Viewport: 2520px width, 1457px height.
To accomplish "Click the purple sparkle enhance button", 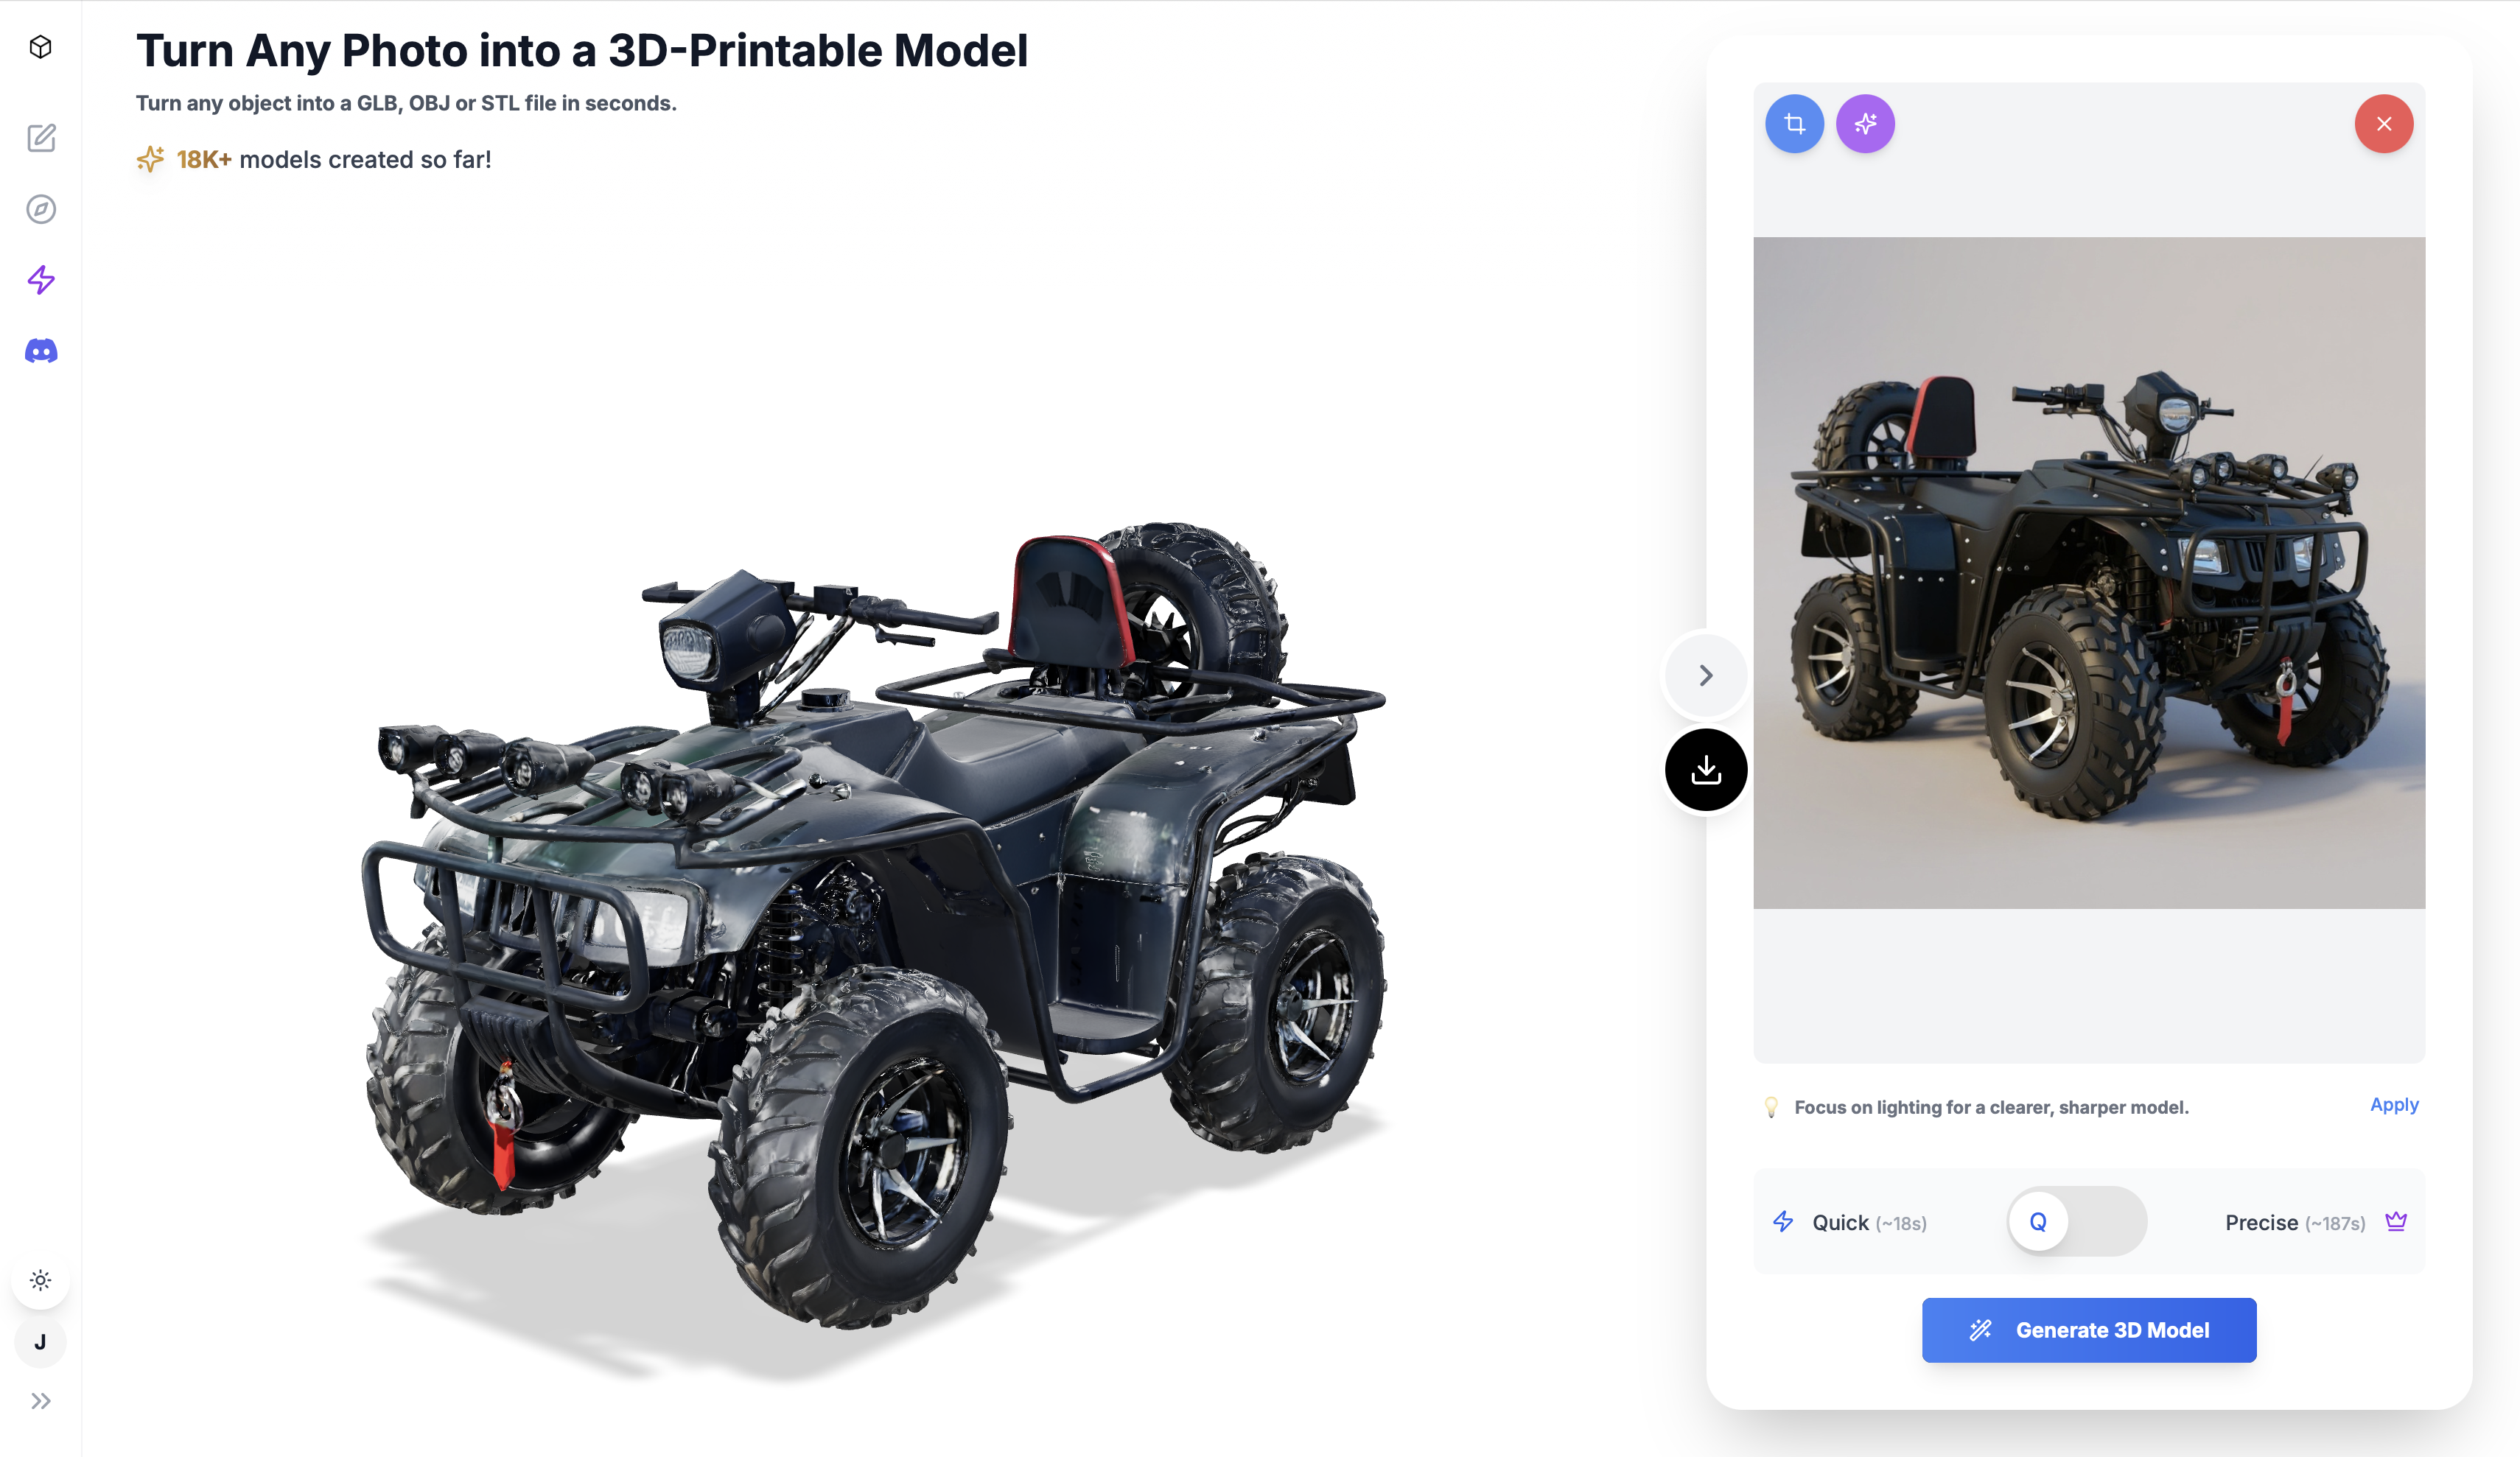I will 1865,124.
